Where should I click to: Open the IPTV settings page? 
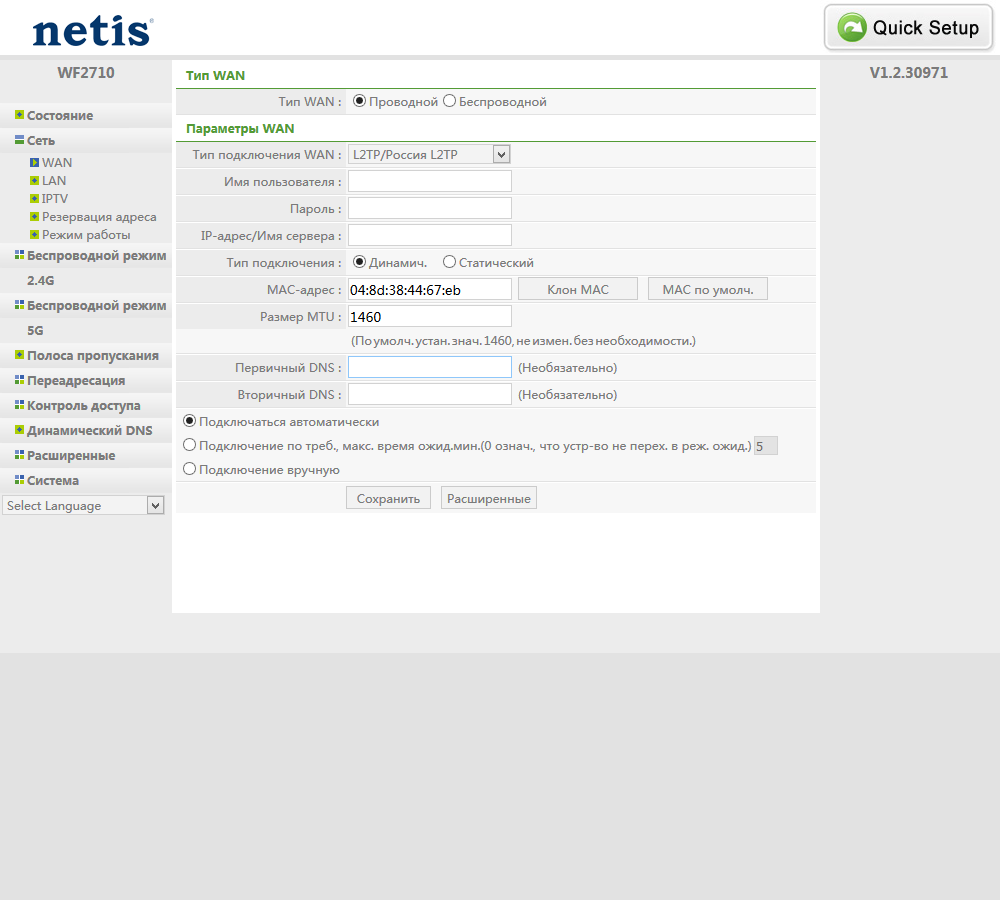55,198
